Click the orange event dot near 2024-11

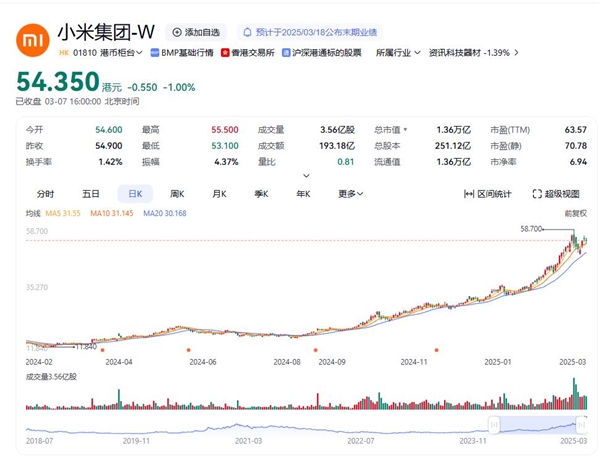[x=437, y=350]
